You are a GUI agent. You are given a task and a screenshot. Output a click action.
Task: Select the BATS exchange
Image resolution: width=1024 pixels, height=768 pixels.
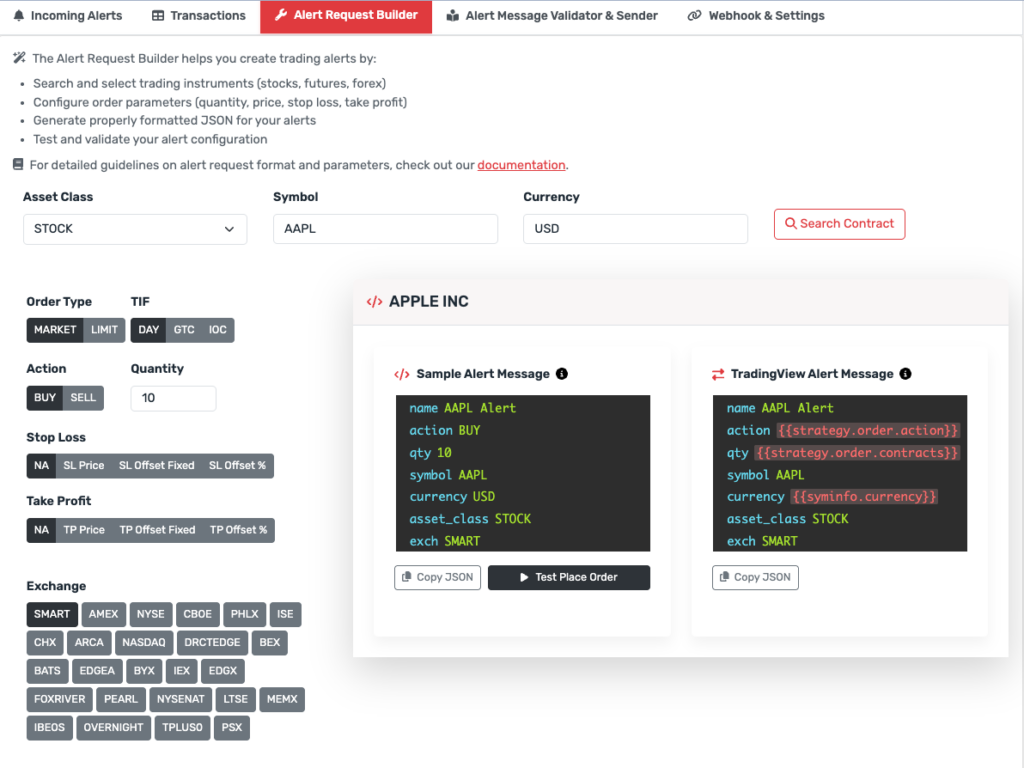pos(48,671)
